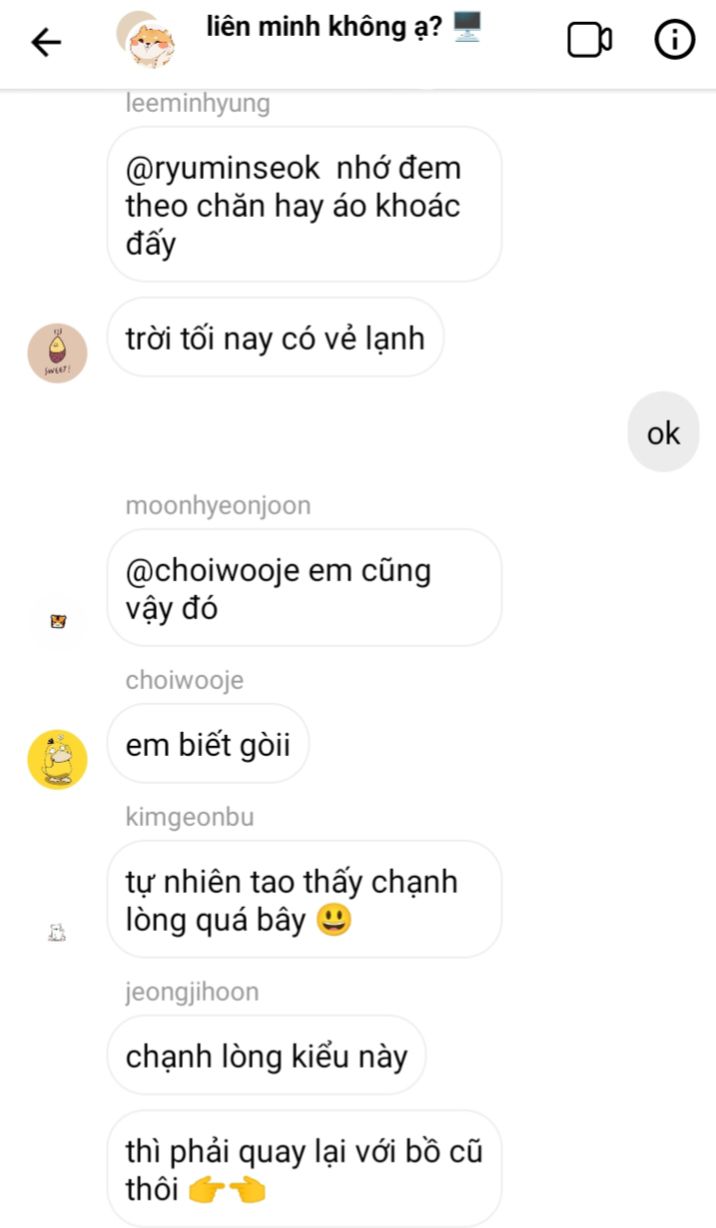Tap the back arrow icon
716x1228 pixels.
[46, 42]
